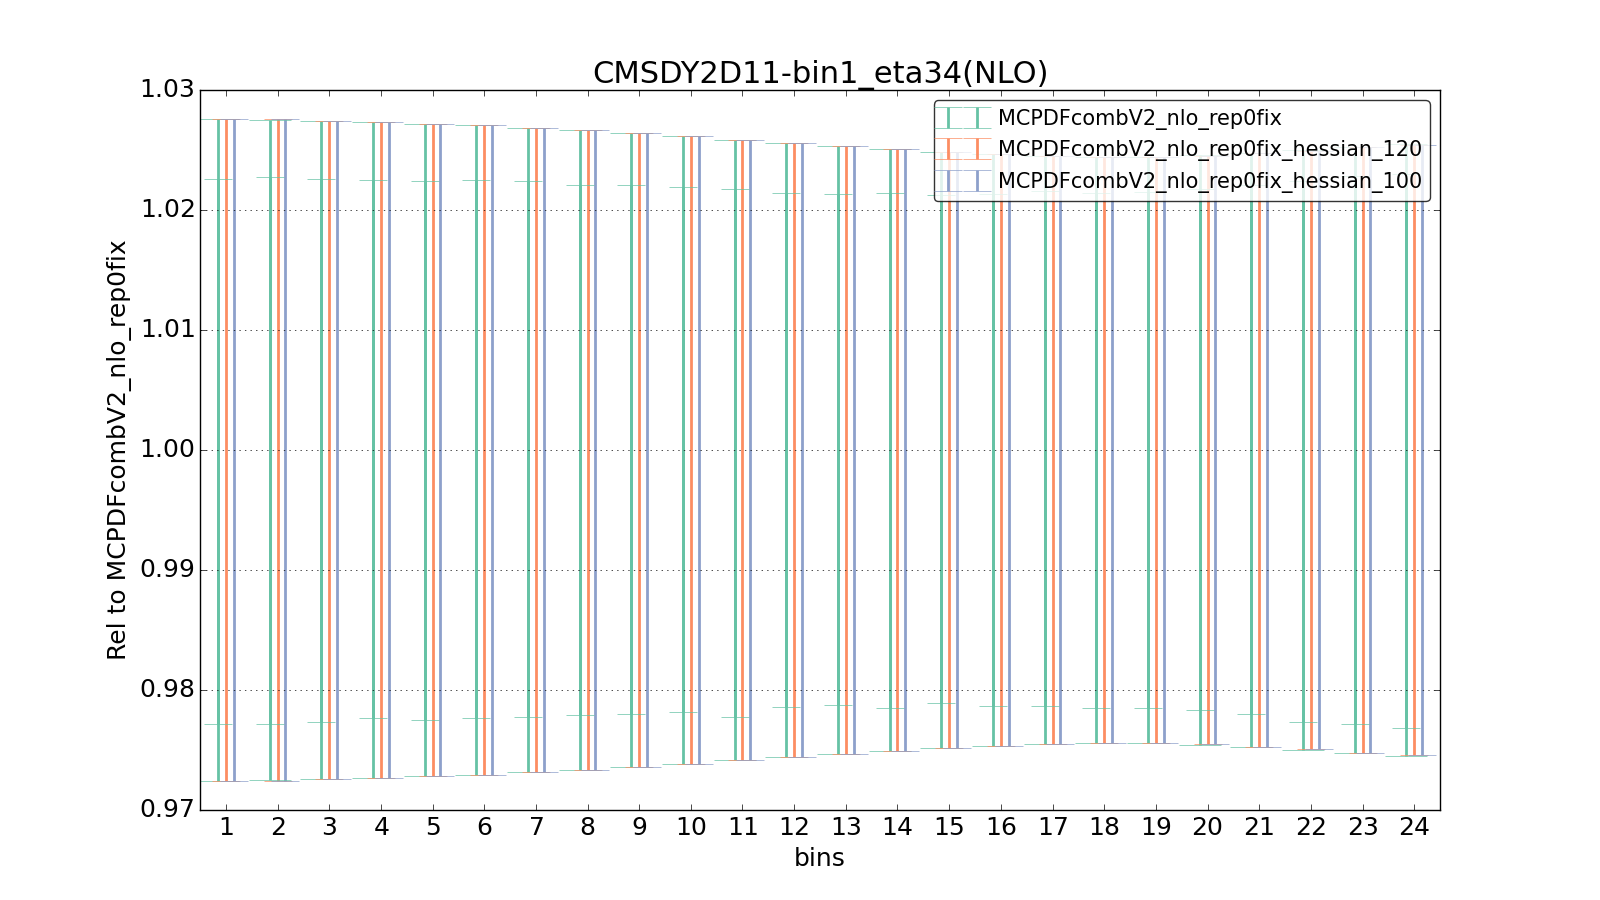Click the green error bar at bin 1
This screenshot has height=900, width=1600.
pyautogui.click(x=218, y=450)
